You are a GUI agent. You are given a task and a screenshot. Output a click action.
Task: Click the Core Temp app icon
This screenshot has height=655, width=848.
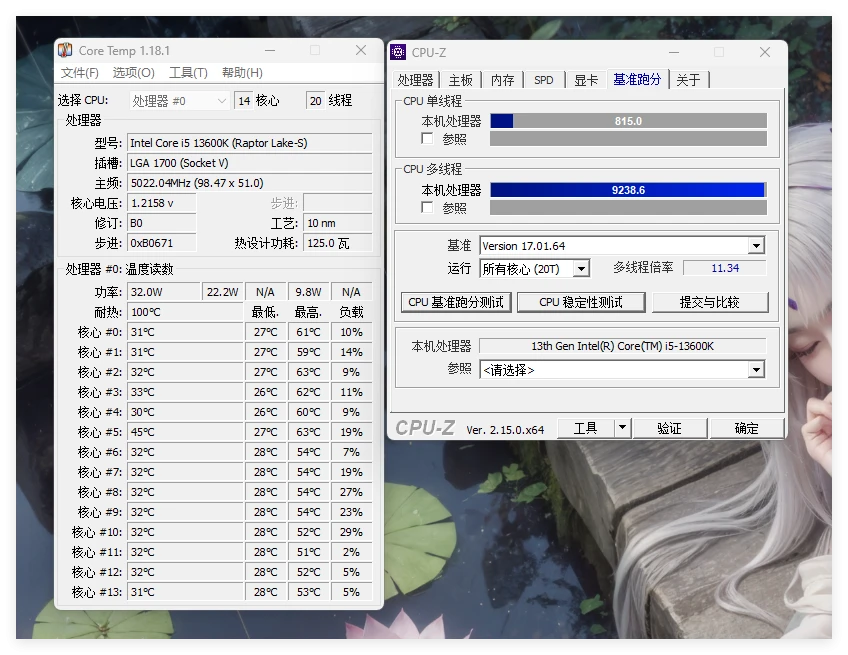(65, 51)
